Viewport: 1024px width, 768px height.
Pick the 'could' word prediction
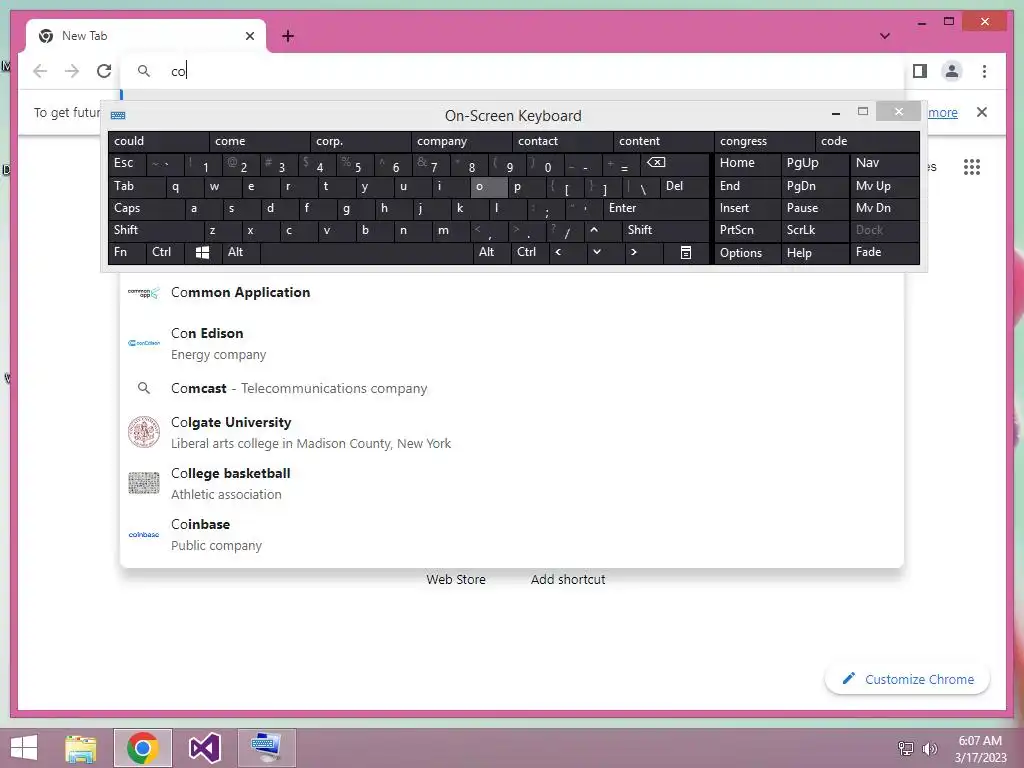coord(159,141)
